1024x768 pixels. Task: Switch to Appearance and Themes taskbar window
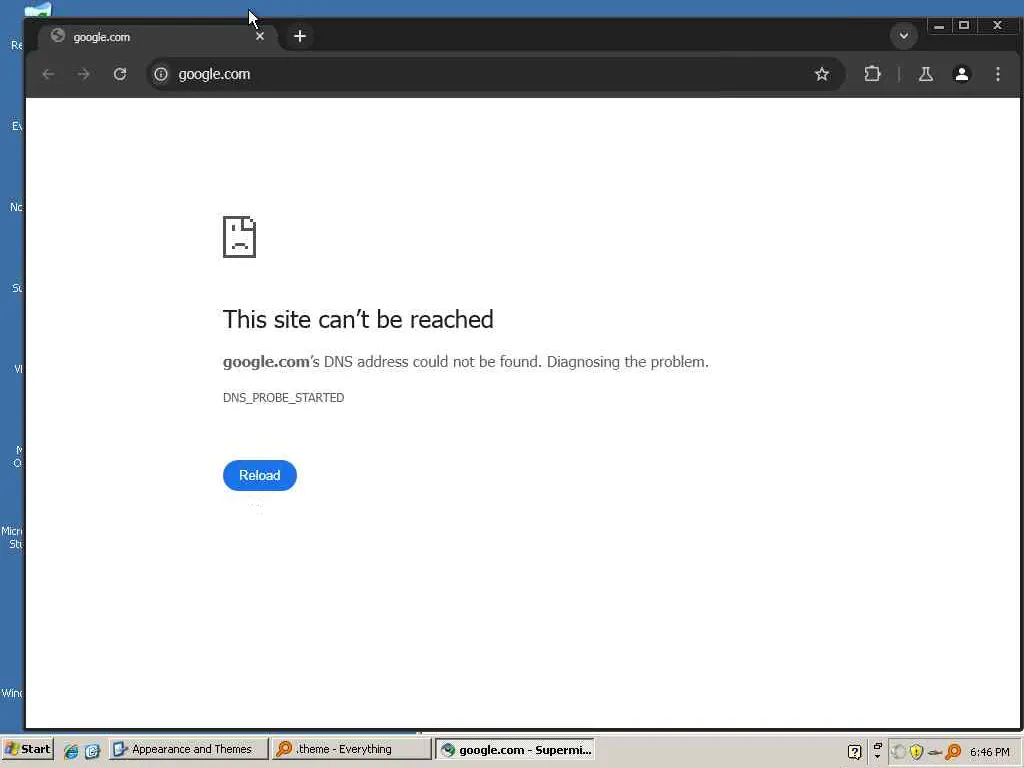coord(189,750)
